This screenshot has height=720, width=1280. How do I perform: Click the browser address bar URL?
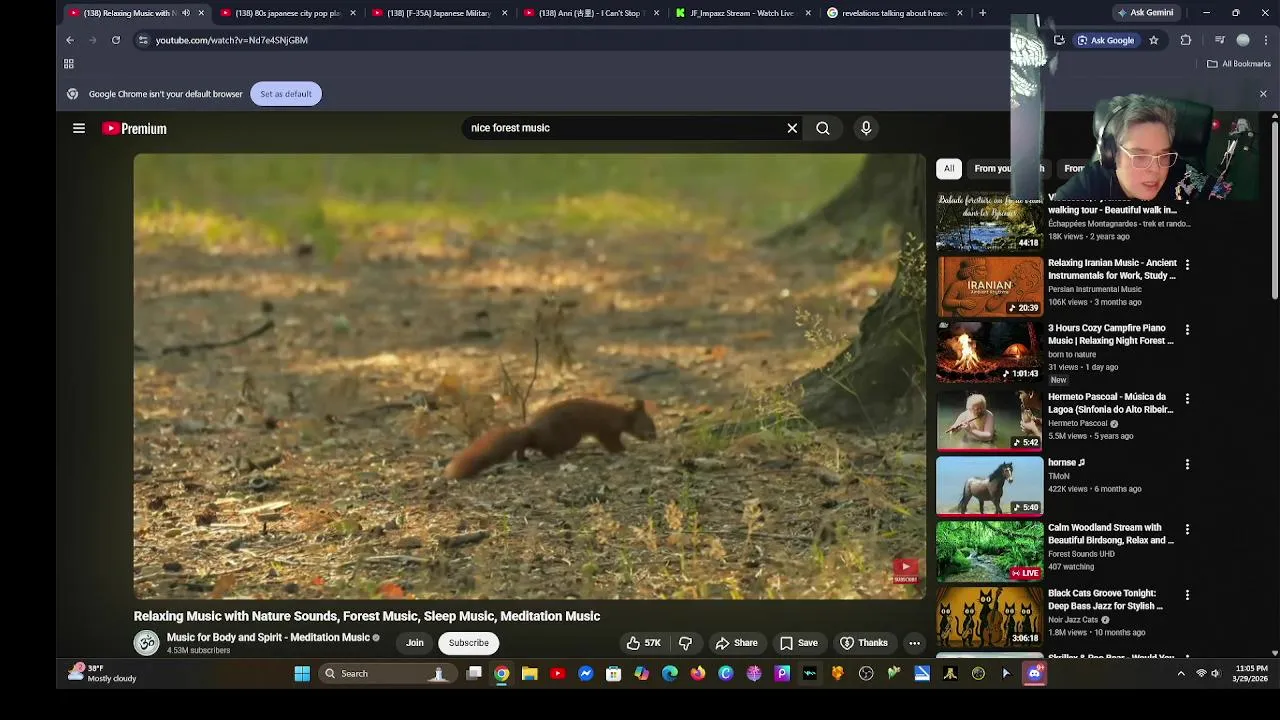coord(232,40)
